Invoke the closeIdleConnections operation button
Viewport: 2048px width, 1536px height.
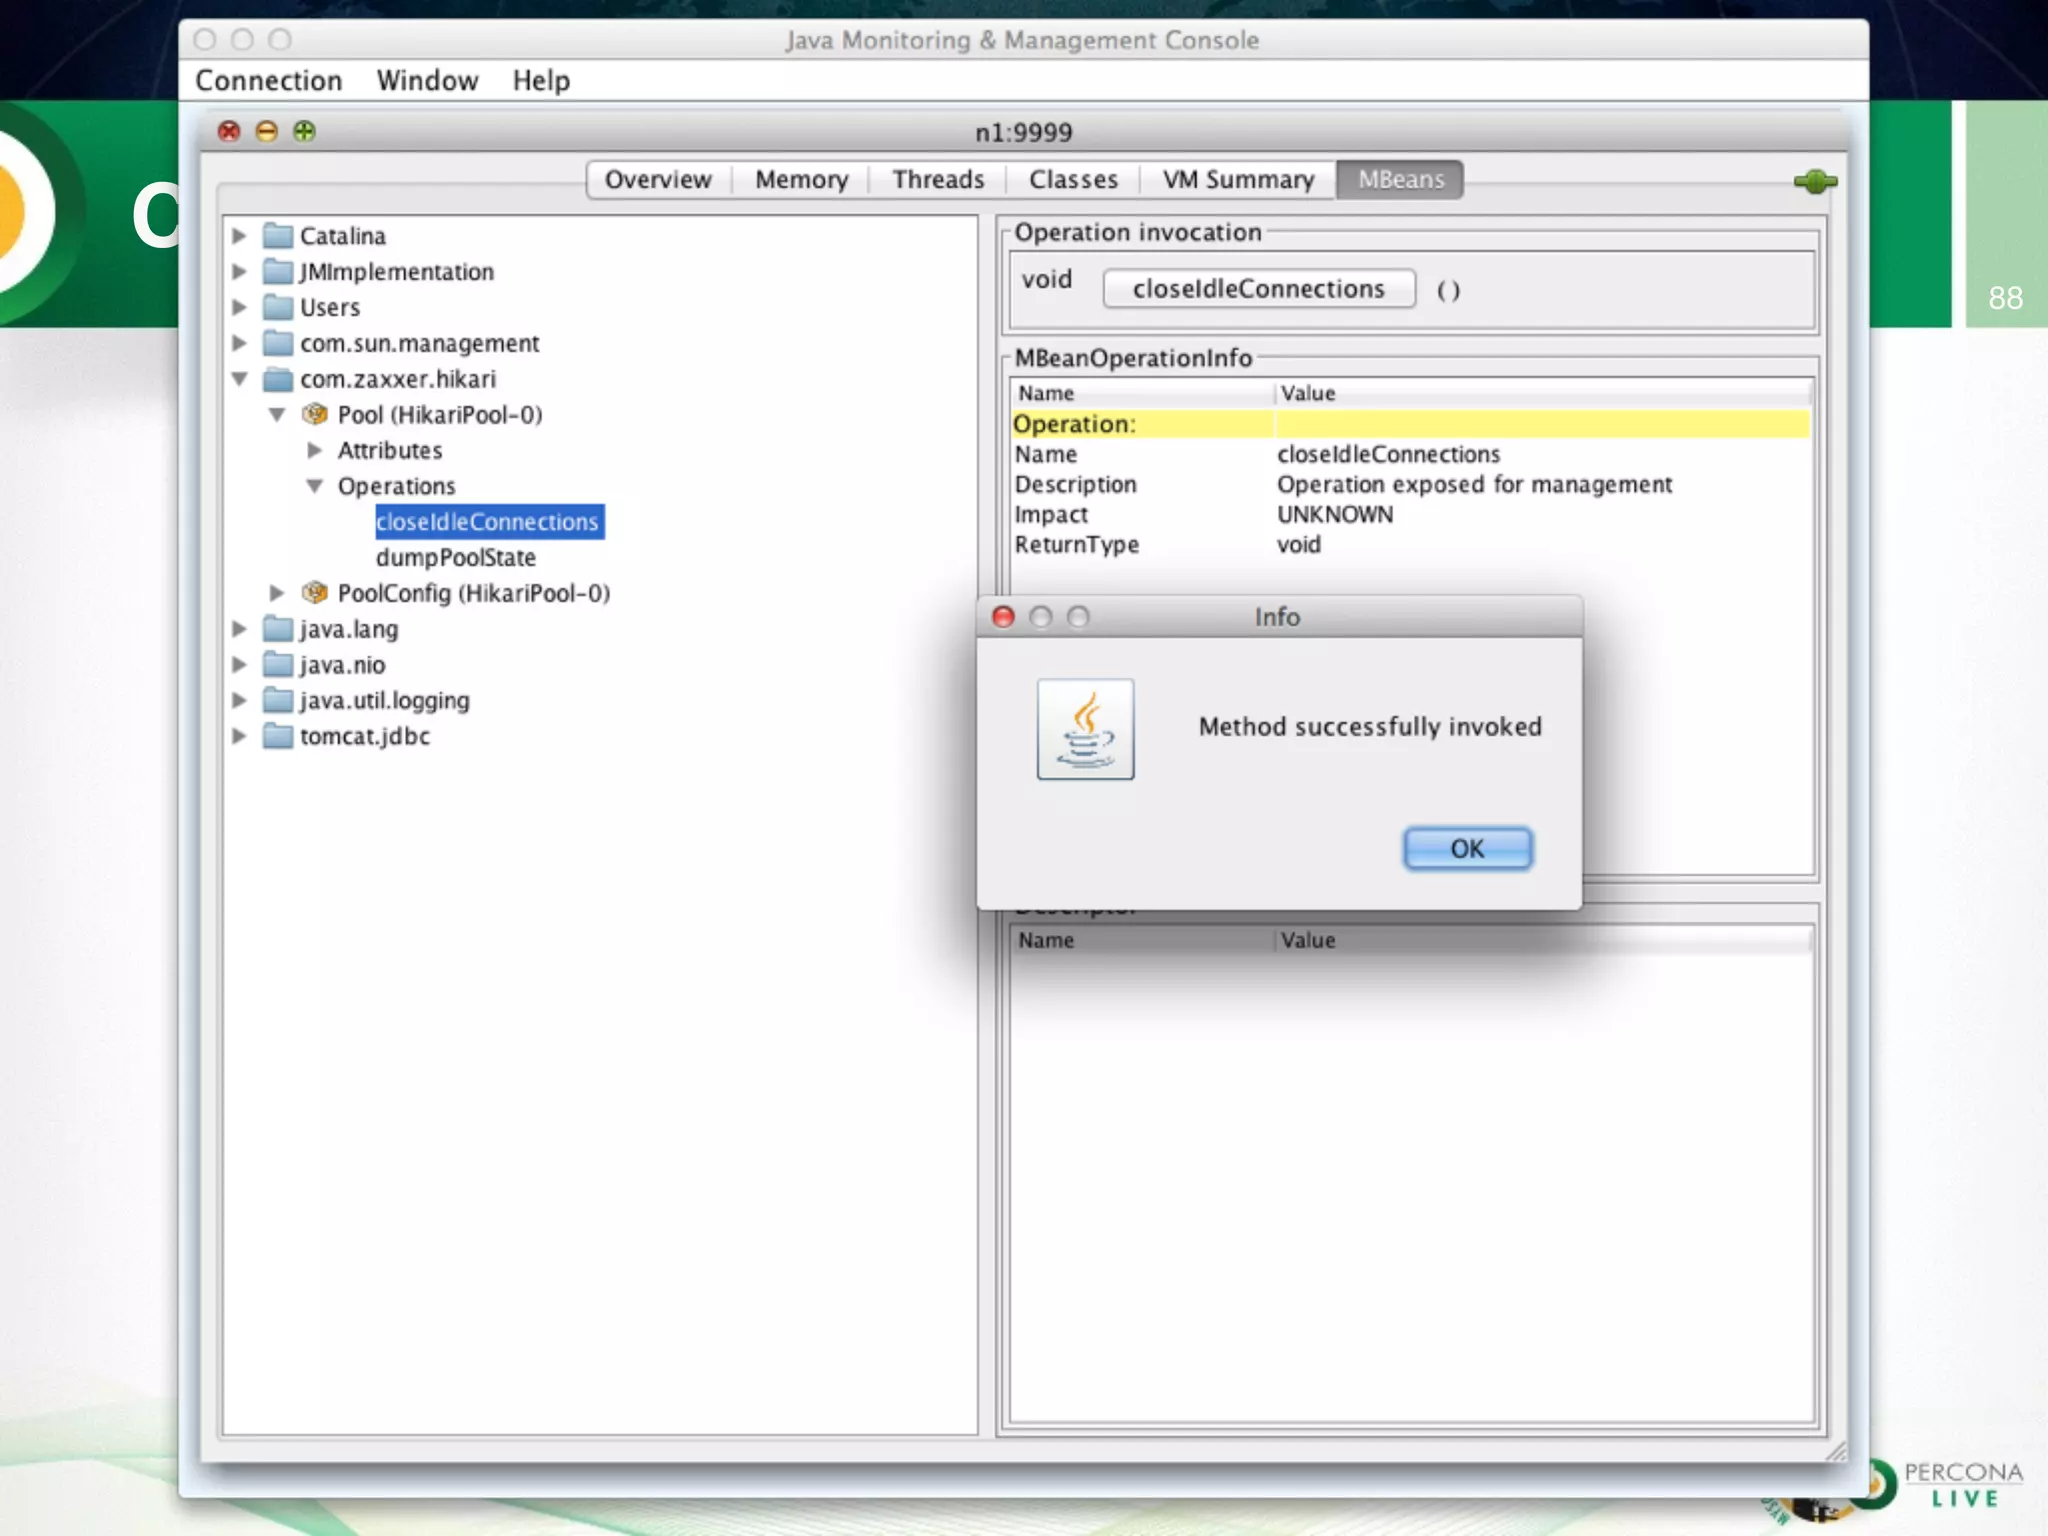pyautogui.click(x=1259, y=289)
